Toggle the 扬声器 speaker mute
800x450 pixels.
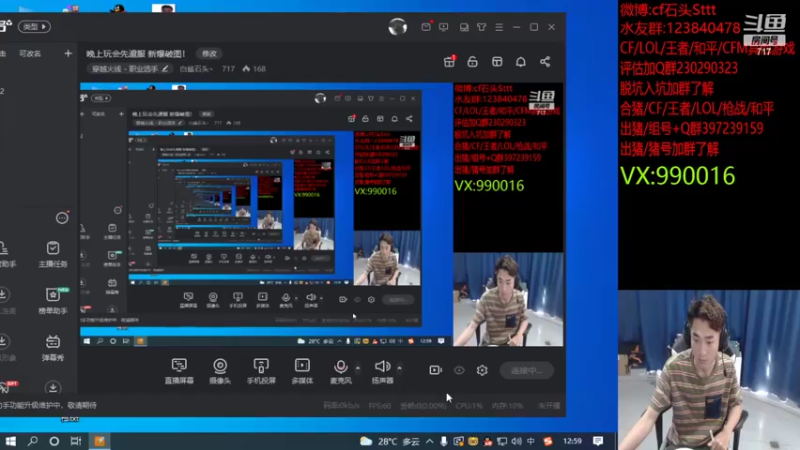(x=383, y=371)
